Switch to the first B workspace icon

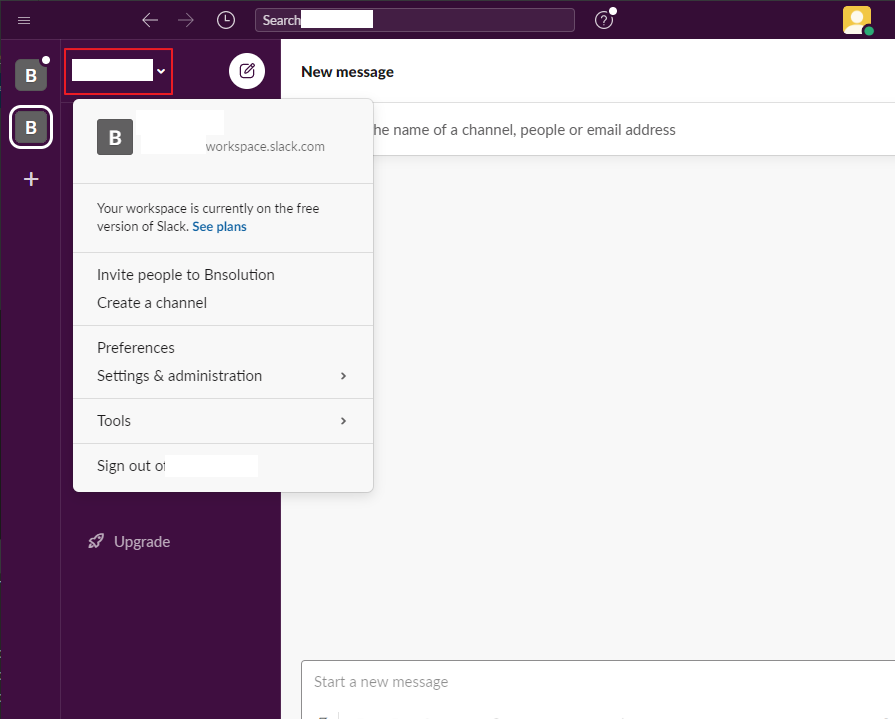[x=31, y=75]
